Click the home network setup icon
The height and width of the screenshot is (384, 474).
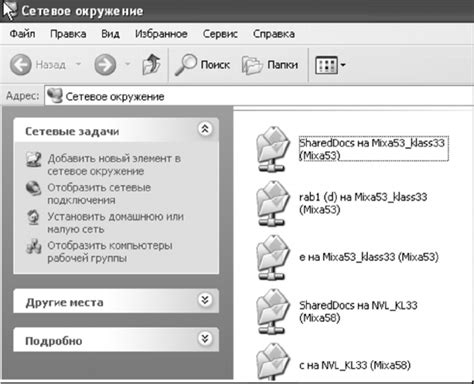34,217
